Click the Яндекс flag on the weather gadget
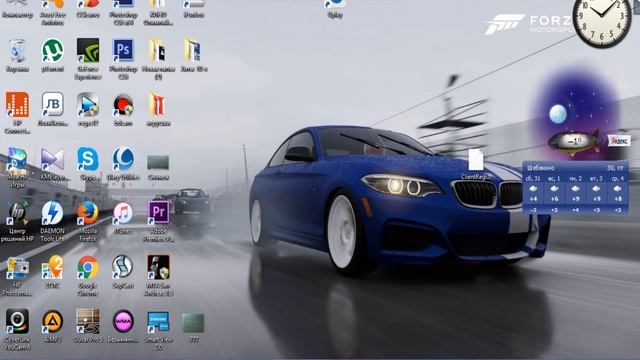The width and height of the screenshot is (640, 360). [619, 141]
